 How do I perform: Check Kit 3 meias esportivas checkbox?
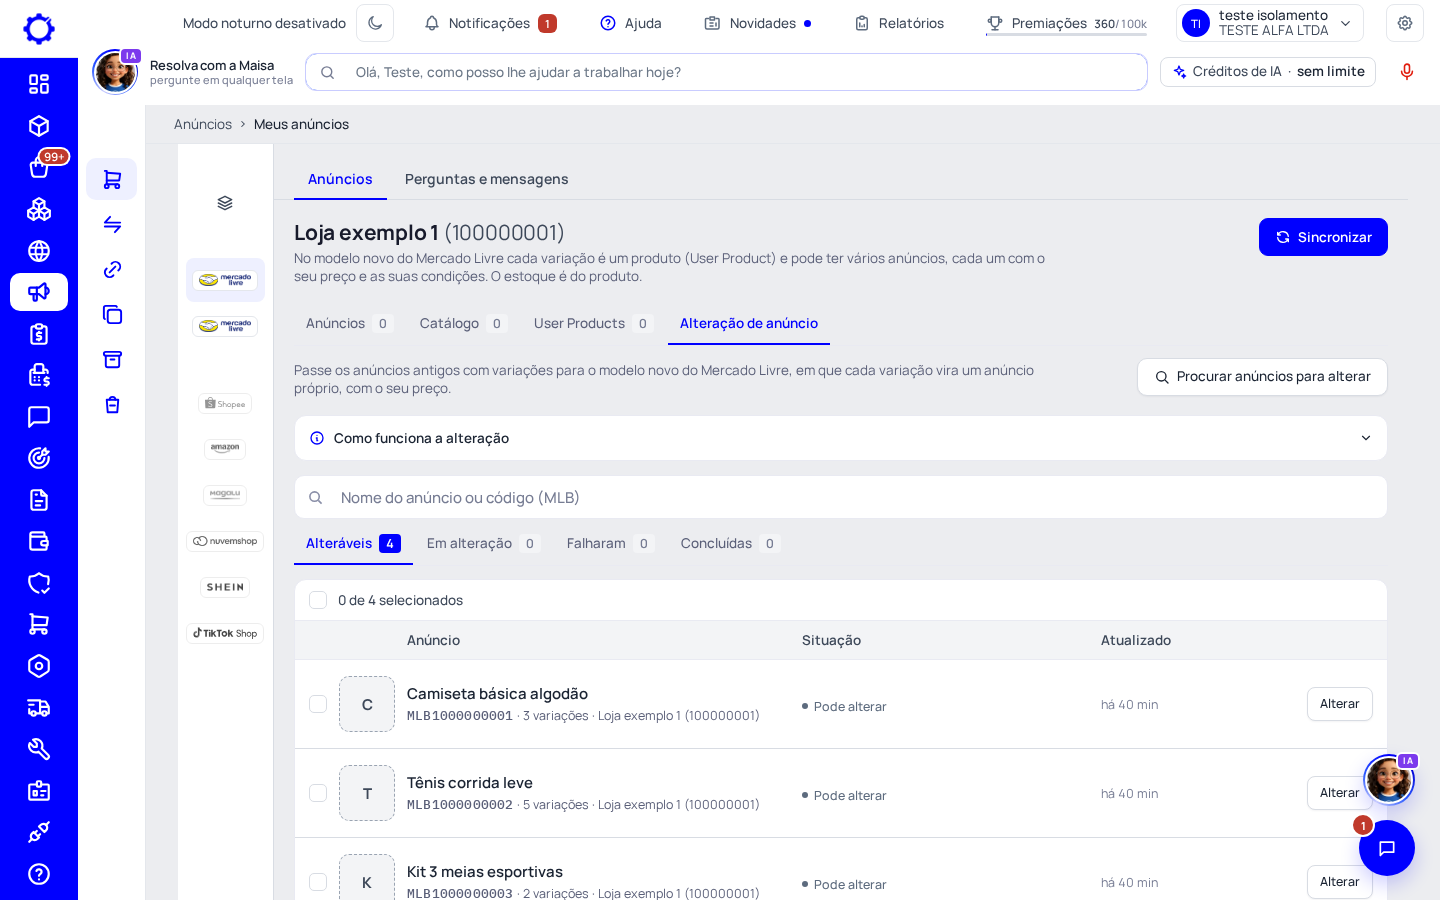pos(318,882)
